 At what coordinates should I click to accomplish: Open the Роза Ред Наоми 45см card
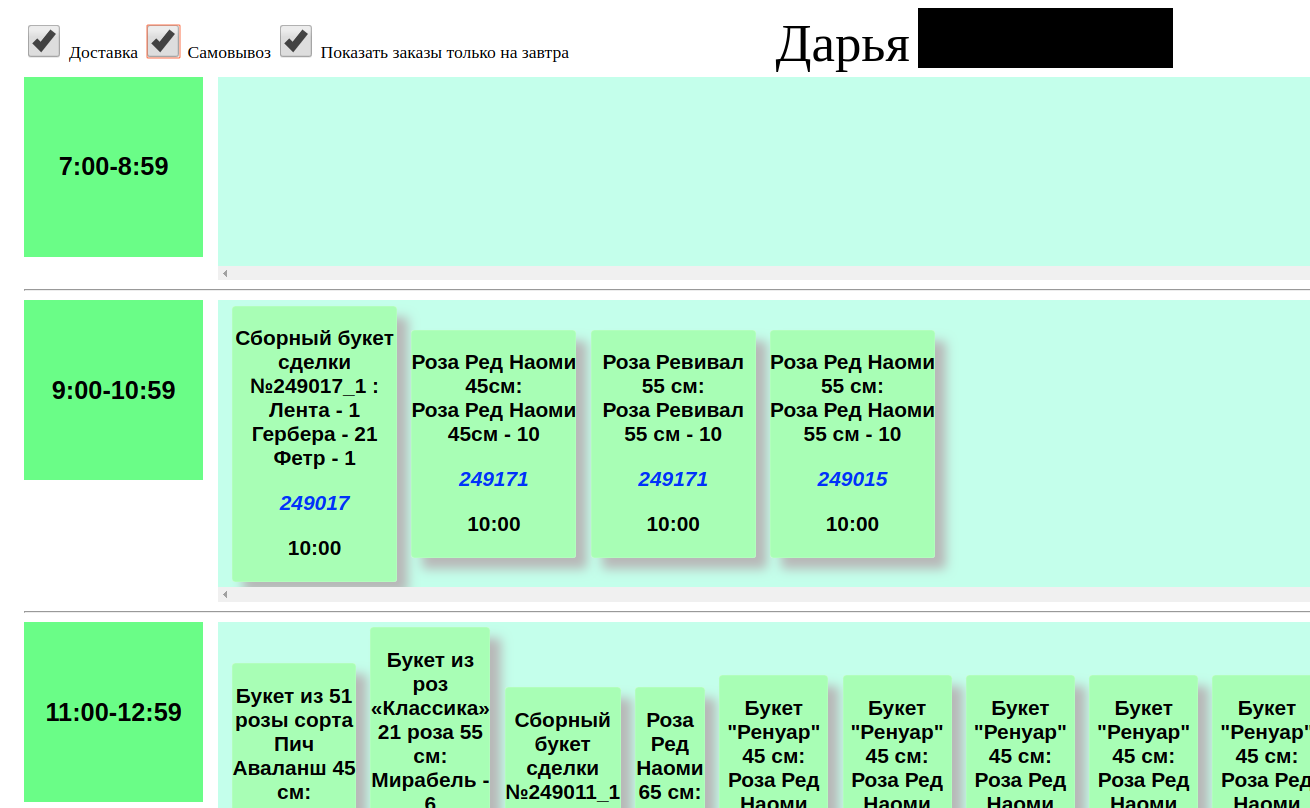(x=494, y=444)
